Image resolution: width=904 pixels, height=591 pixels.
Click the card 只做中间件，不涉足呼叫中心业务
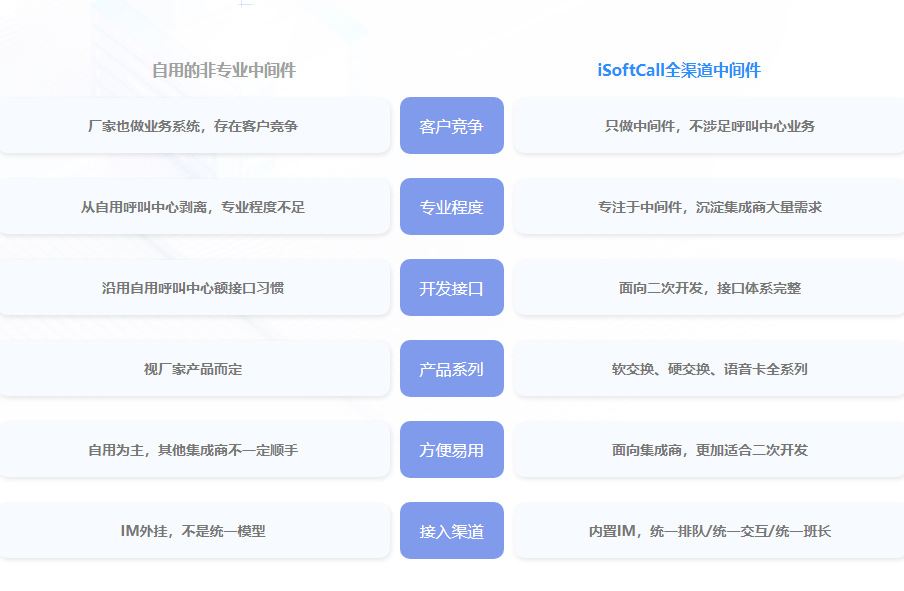coord(709,126)
